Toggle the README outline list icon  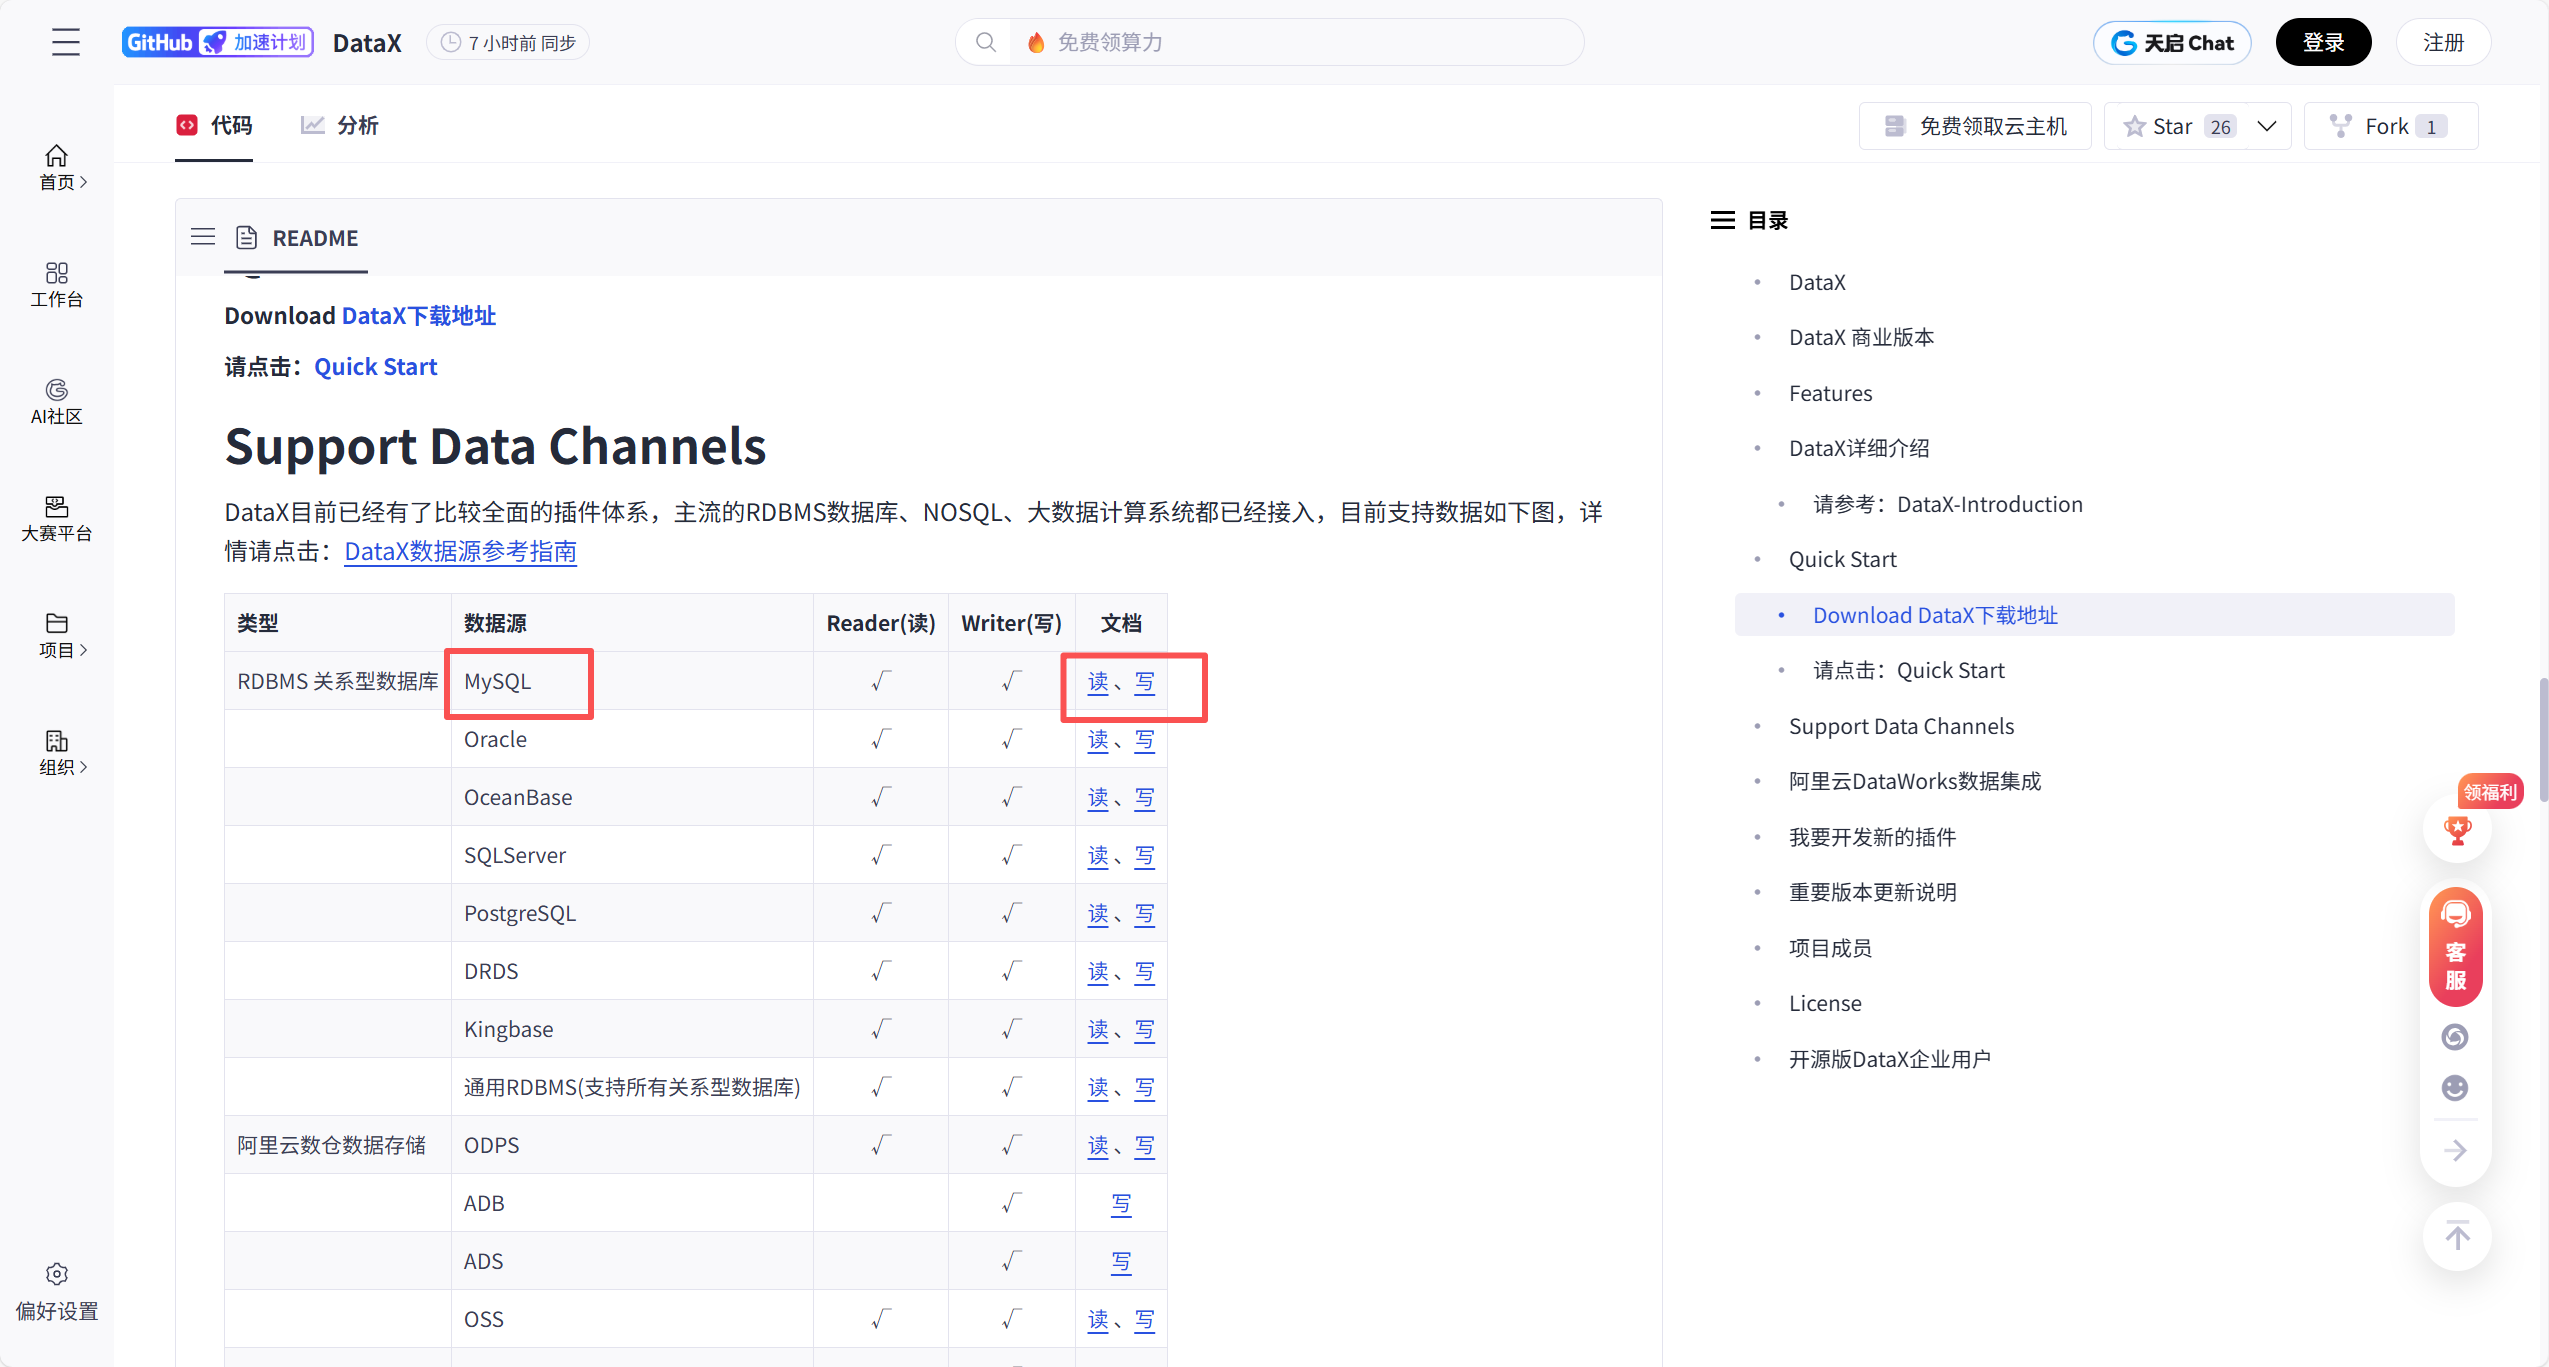[x=203, y=237]
